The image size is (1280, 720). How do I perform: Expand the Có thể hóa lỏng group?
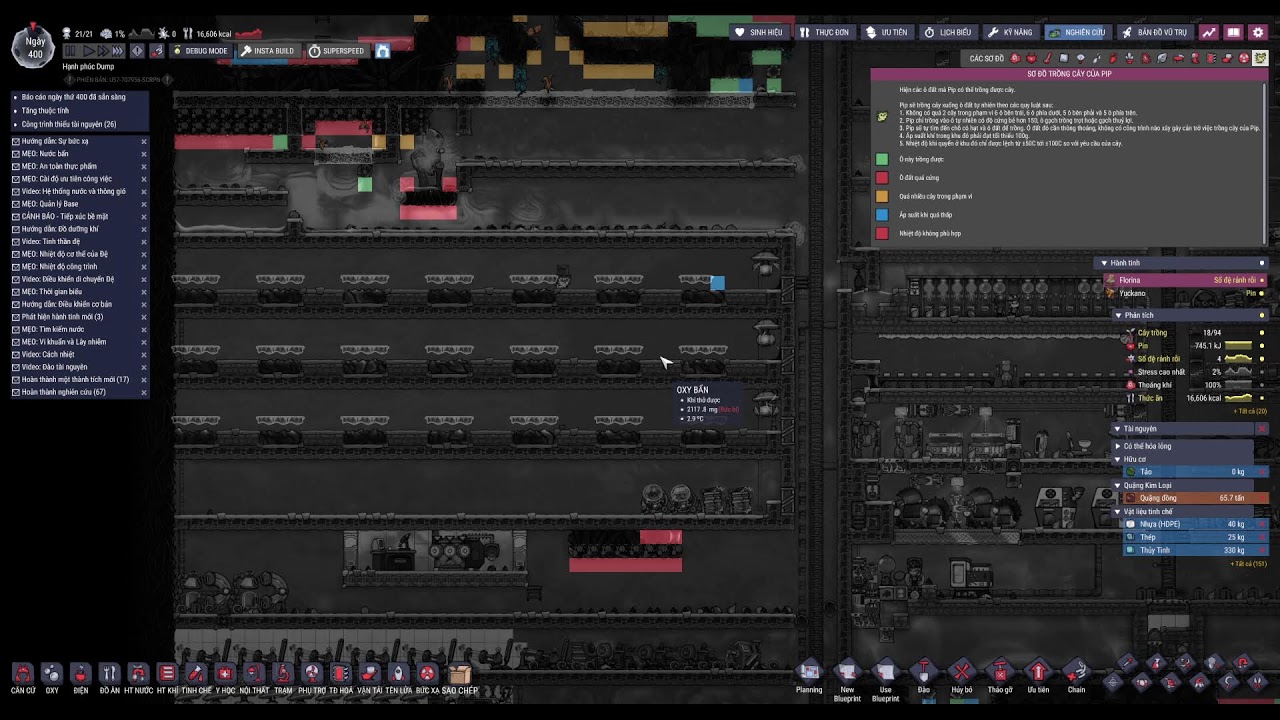1118,446
